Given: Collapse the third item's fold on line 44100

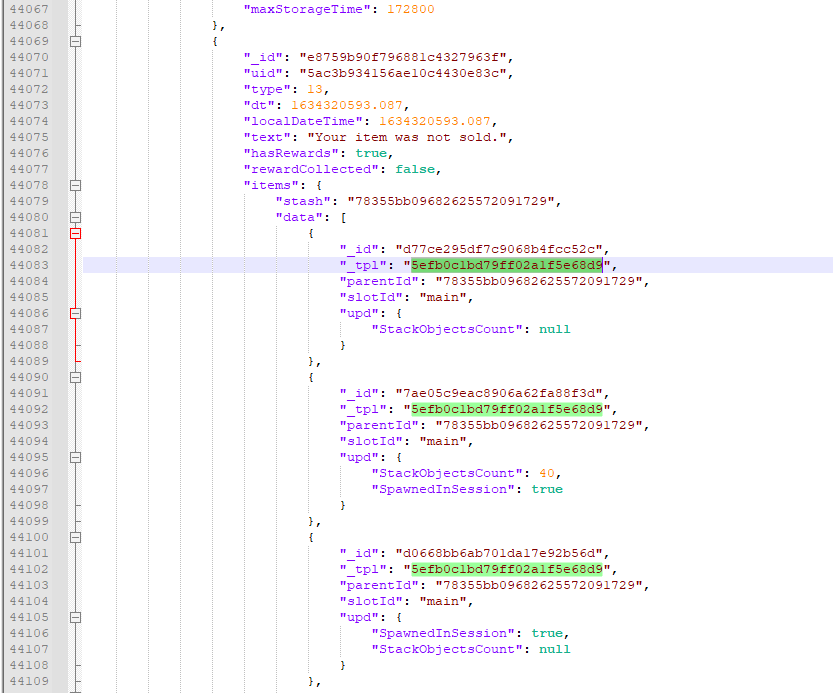Looking at the screenshot, I should [x=78, y=537].
